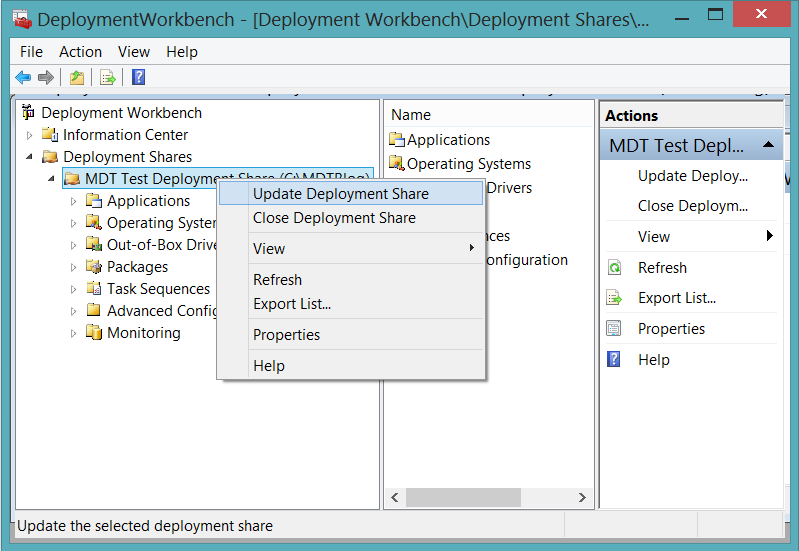Select Information Center label in the tree

125,135
